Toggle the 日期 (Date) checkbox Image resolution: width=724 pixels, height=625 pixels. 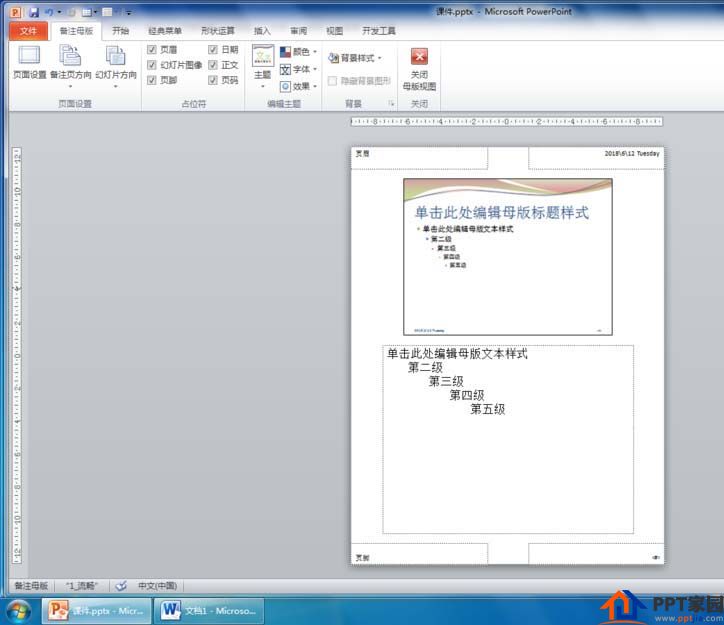(212, 49)
